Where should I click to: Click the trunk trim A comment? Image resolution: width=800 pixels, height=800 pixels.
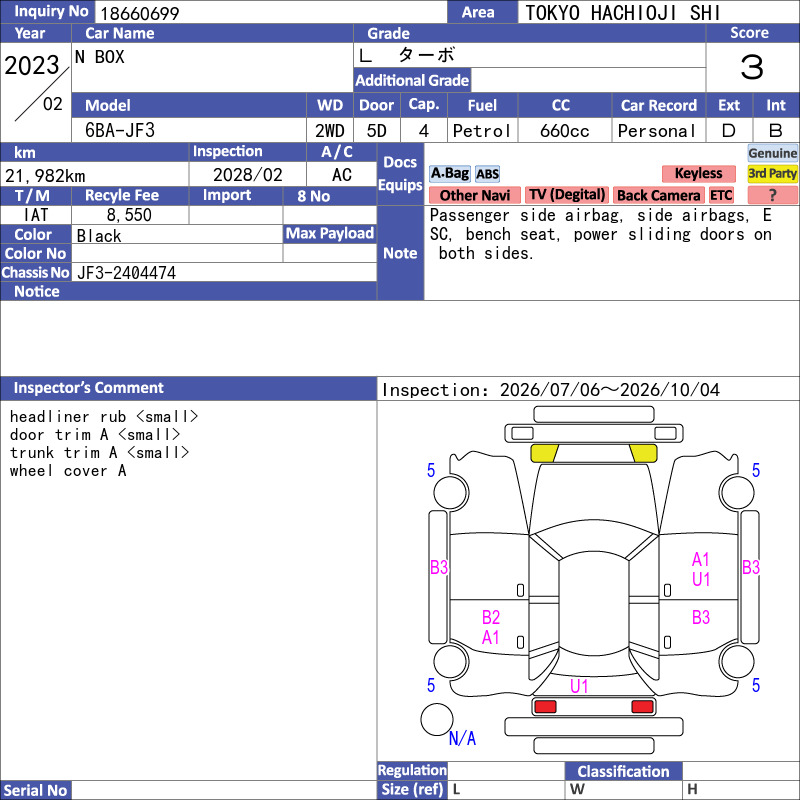tap(99, 453)
